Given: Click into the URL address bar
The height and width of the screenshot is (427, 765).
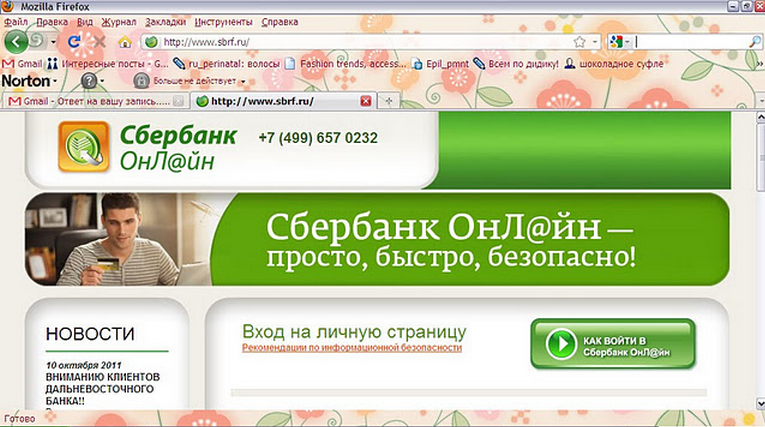Looking at the screenshot, I should (x=360, y=42).
